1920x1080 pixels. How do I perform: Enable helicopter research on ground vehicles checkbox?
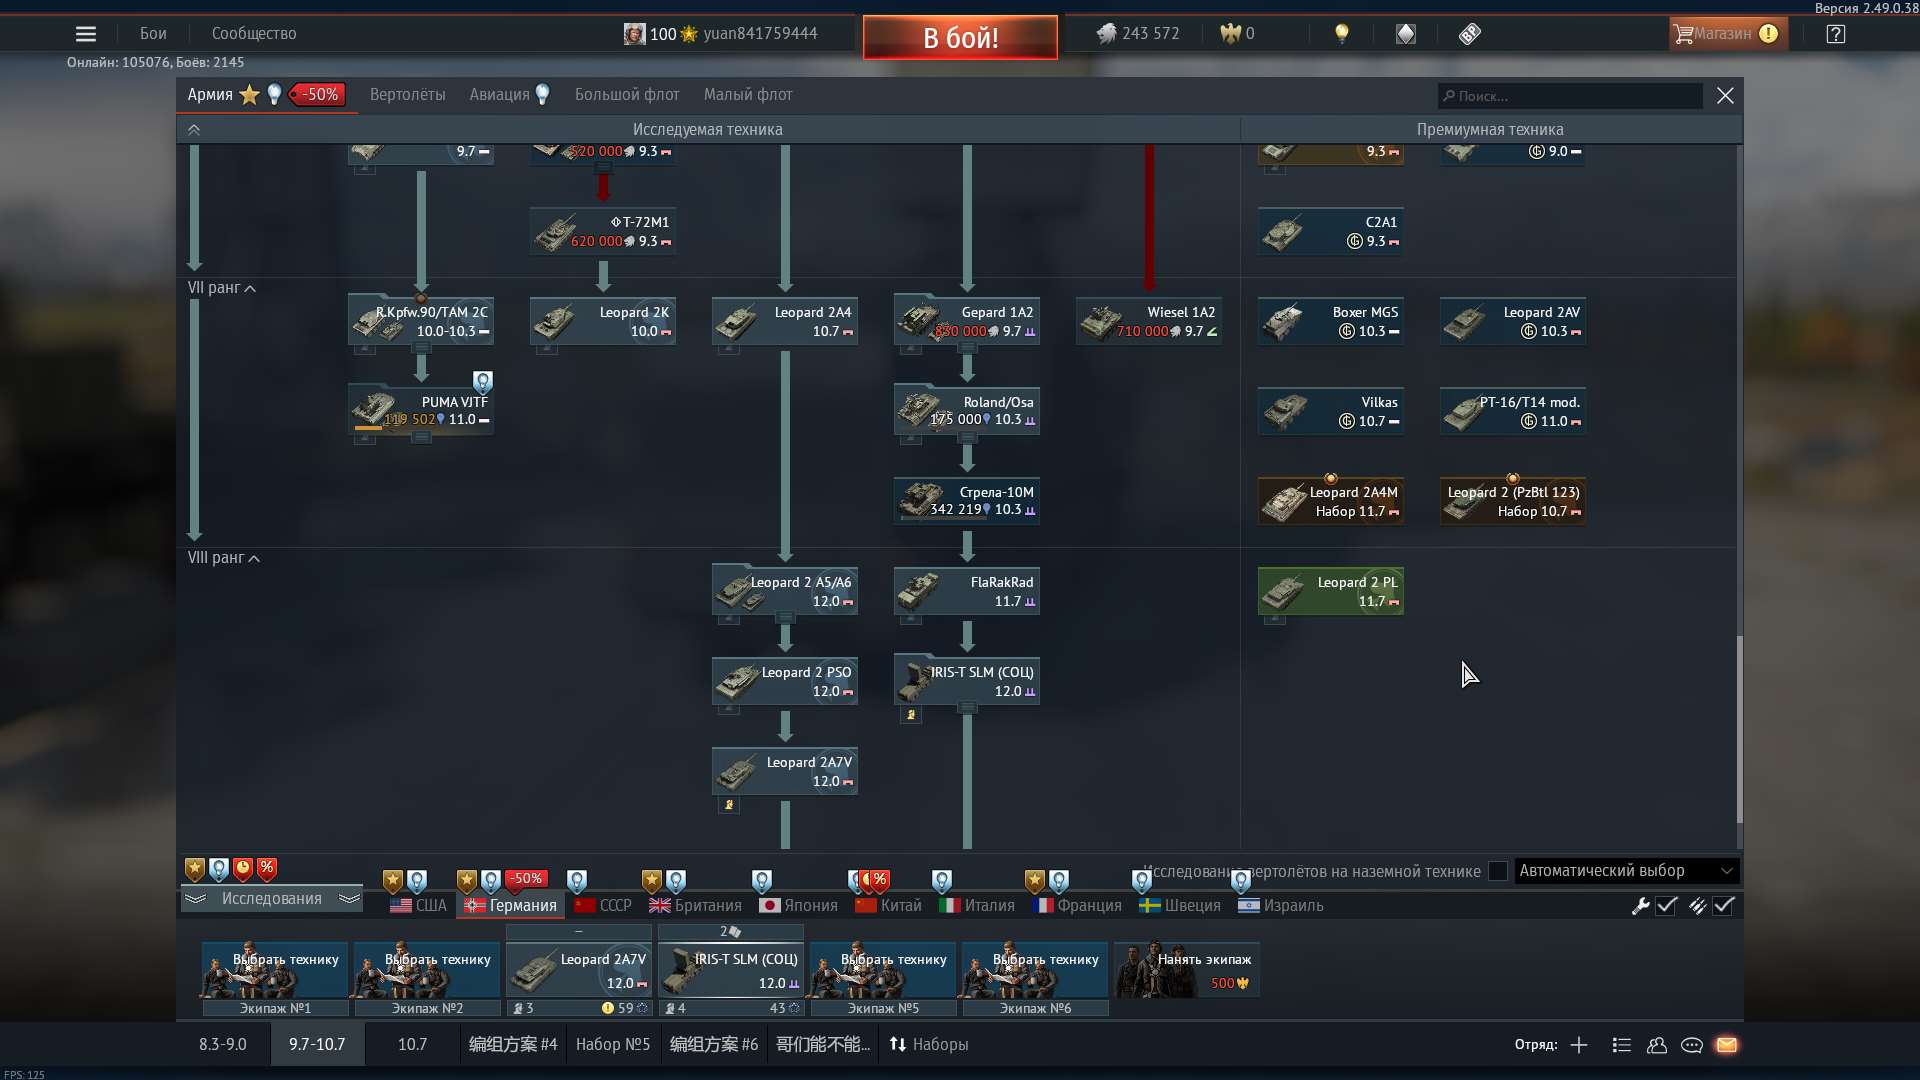[1498, 871]
